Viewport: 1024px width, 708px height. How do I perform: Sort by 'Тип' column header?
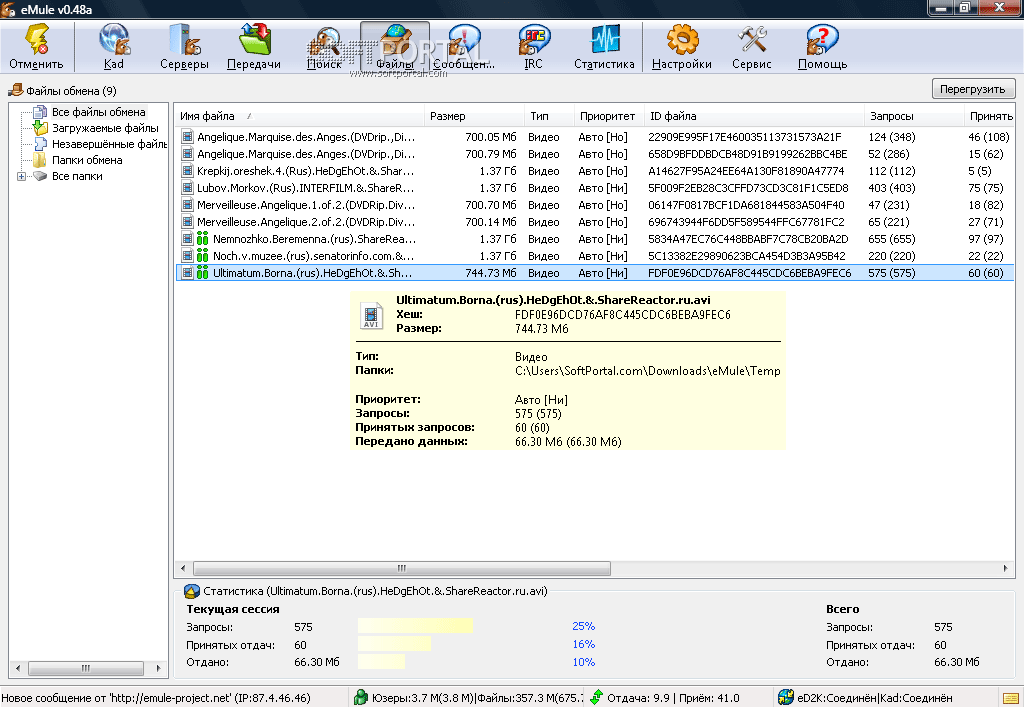click(549, 116)
